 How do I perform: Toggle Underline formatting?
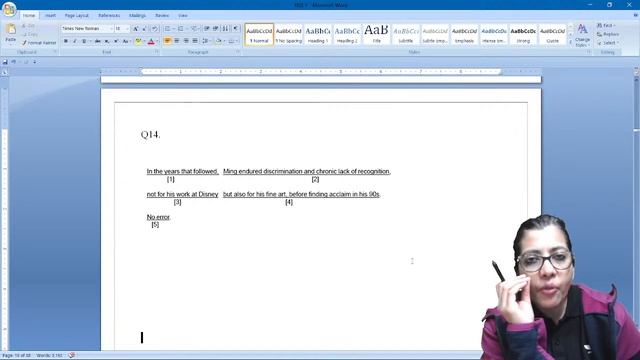(x=84, y=41)
